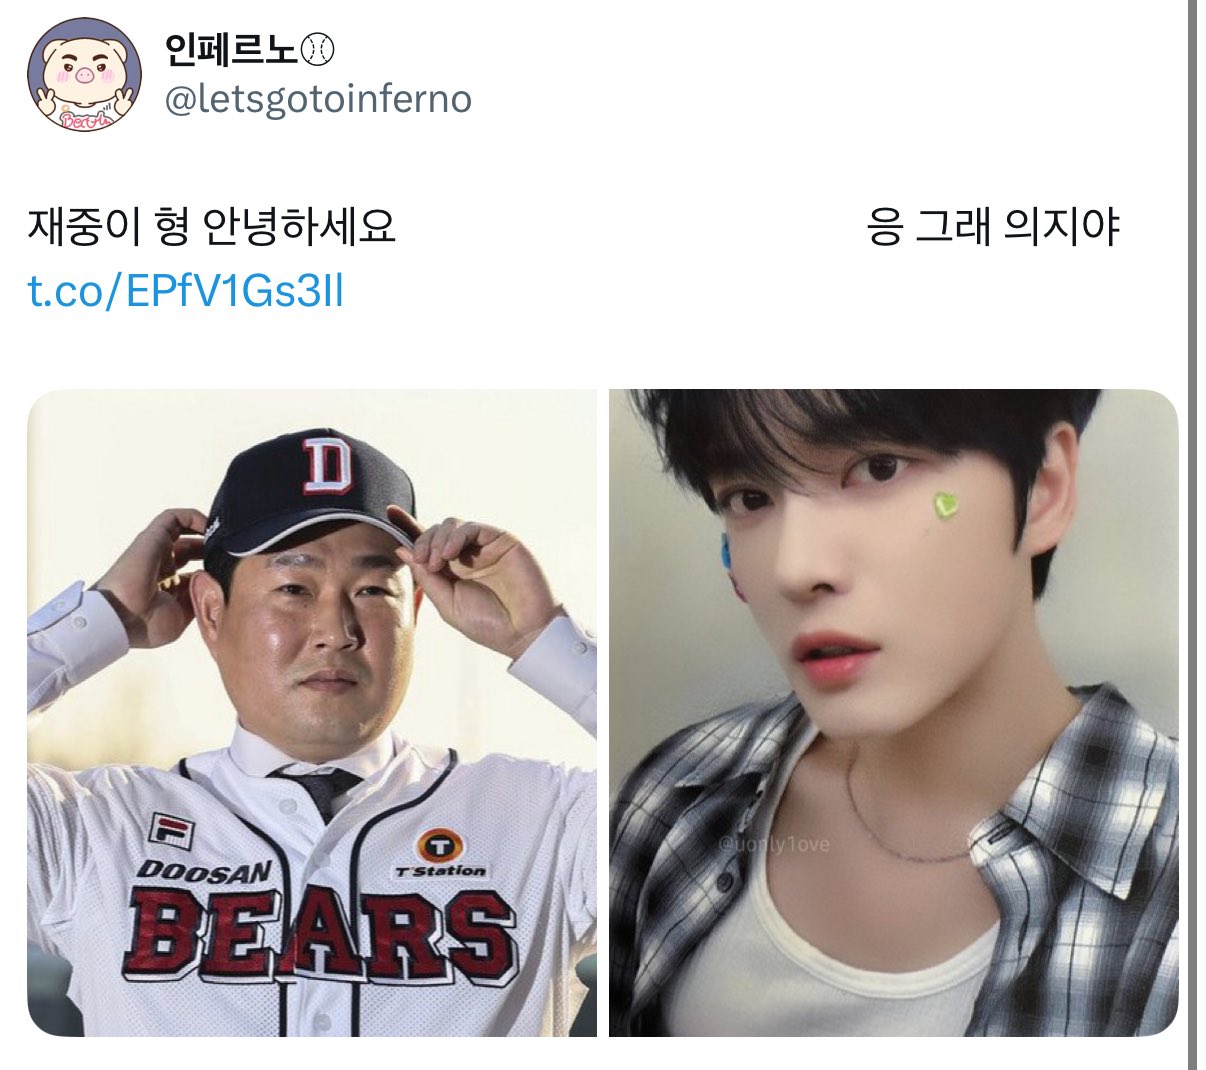Open the pig cartoon profile avatar
Image resolution: width=1206 pixels, height=1070 pixels.
pos(84,76)
